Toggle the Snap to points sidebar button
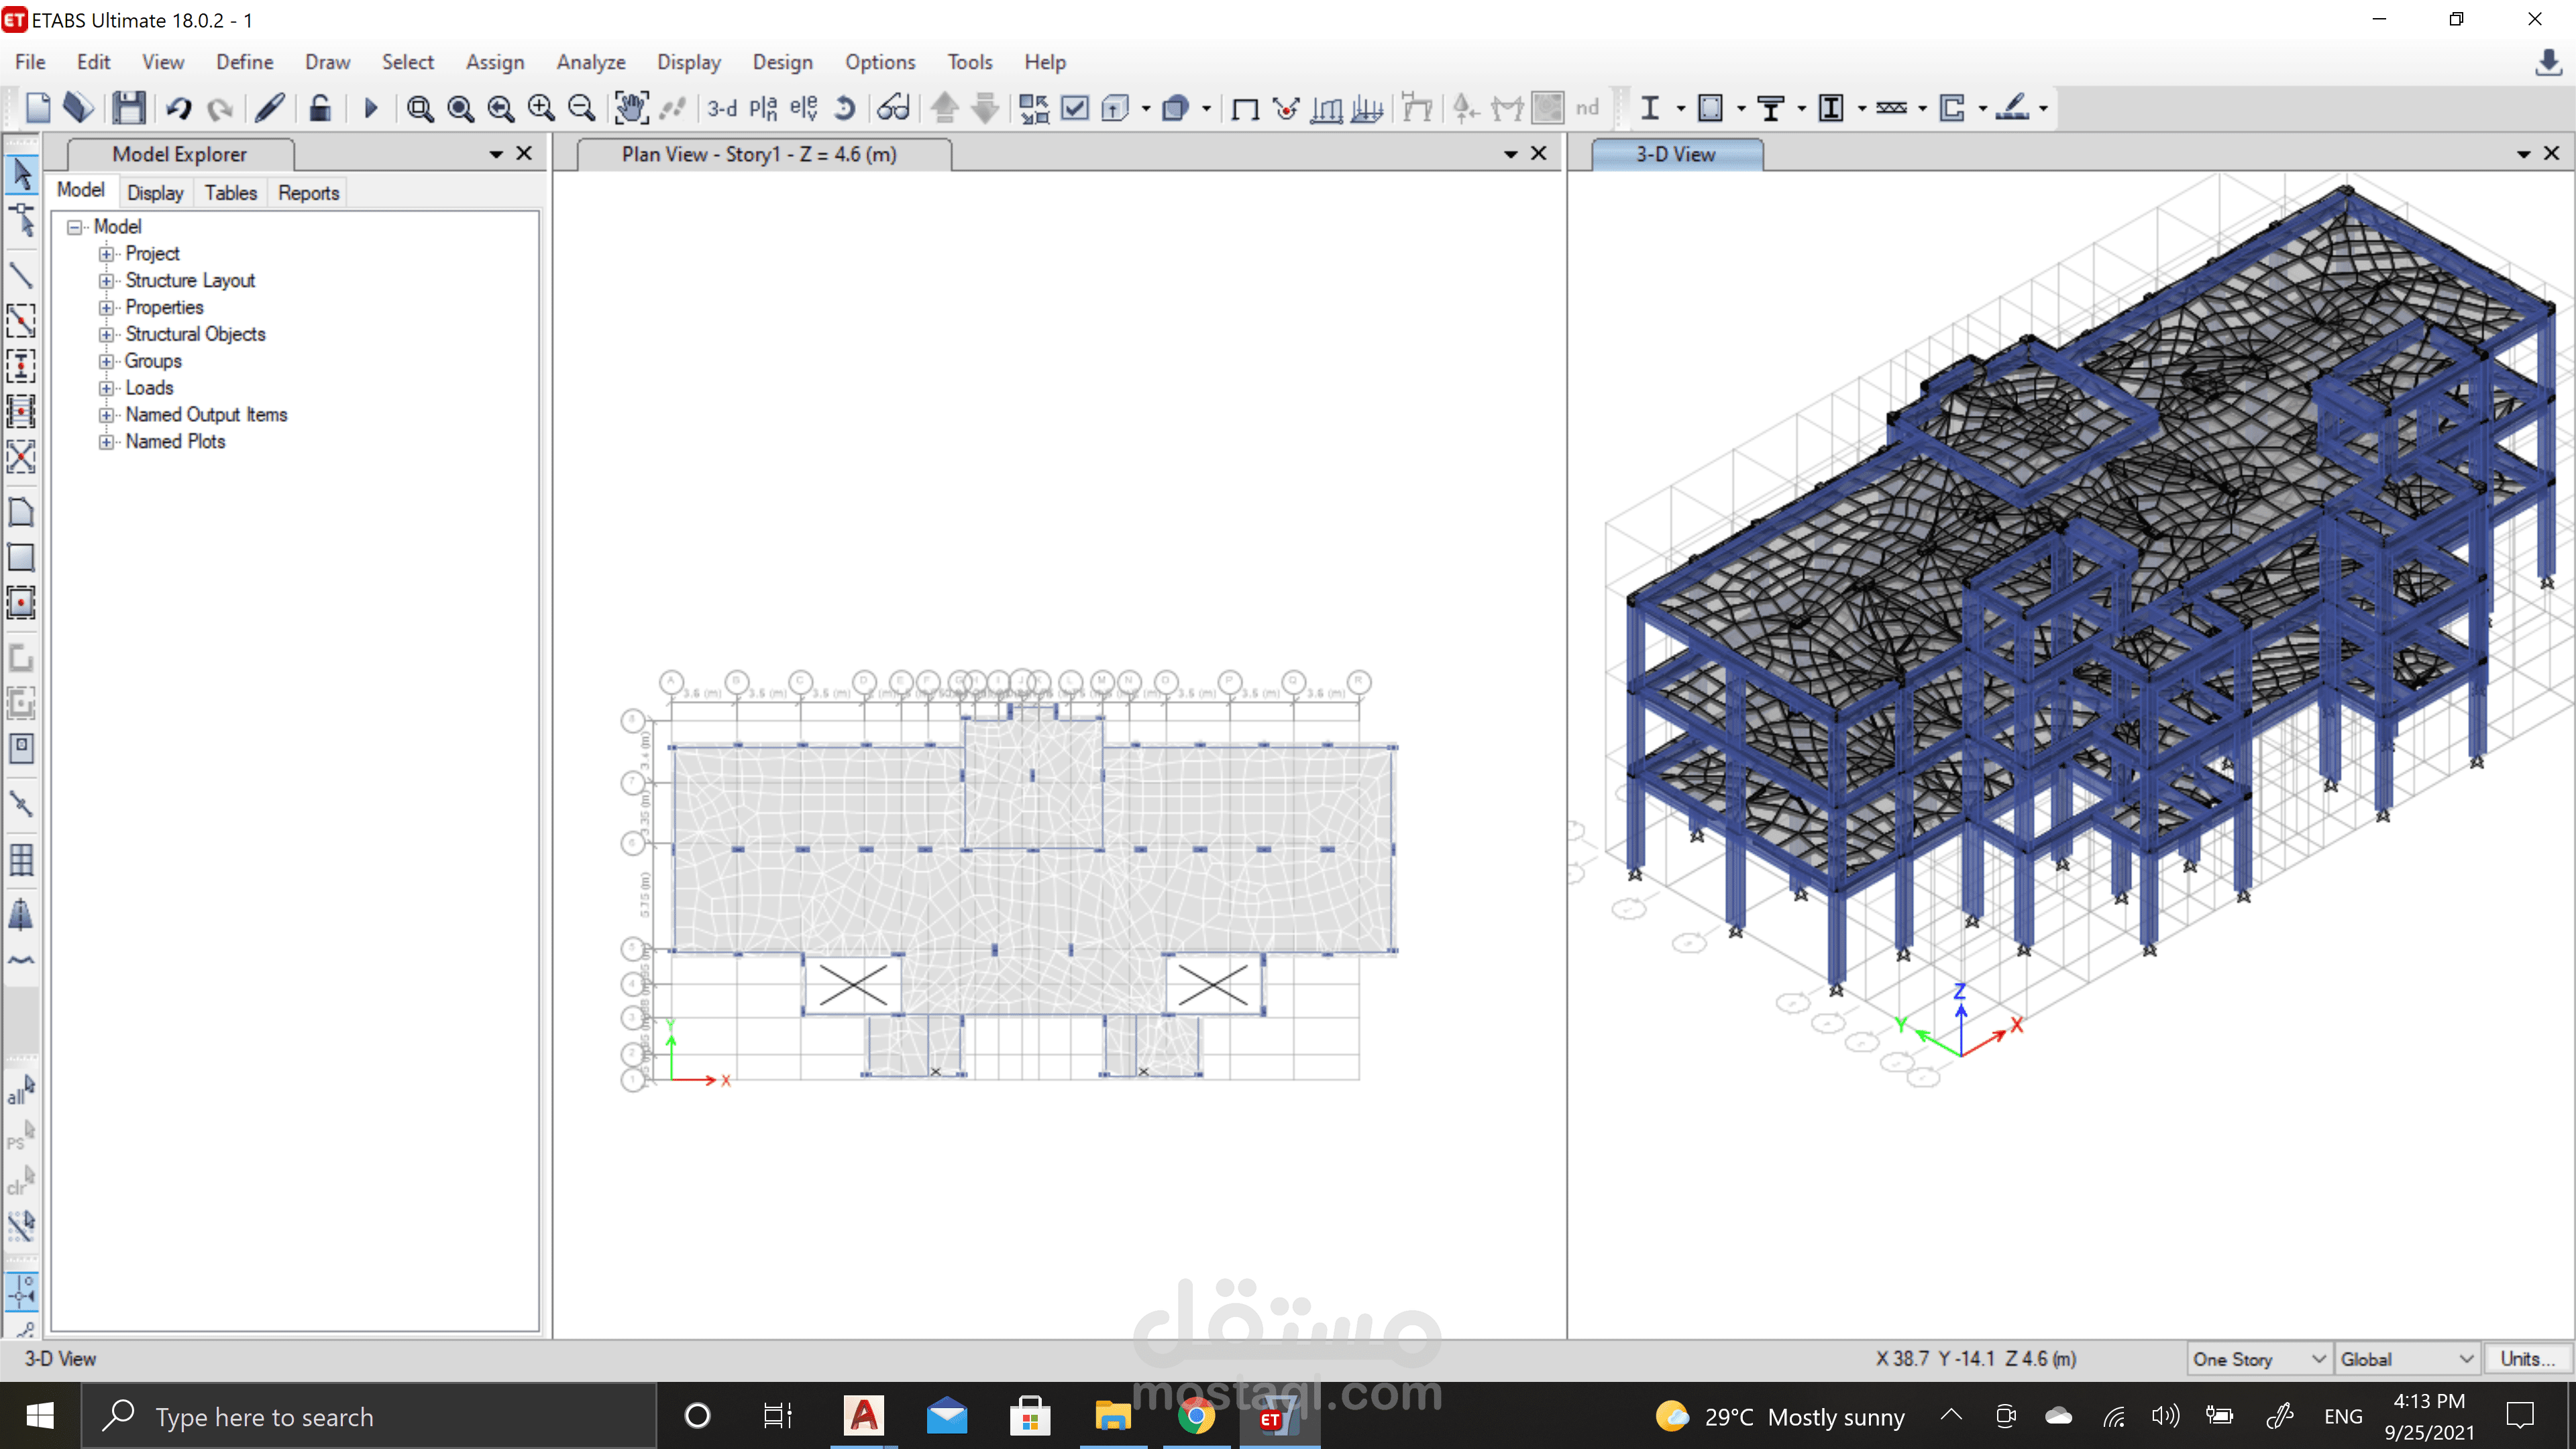Image resolution: width=2576 pixels, height=1449 pixels. click(21, 1292)
